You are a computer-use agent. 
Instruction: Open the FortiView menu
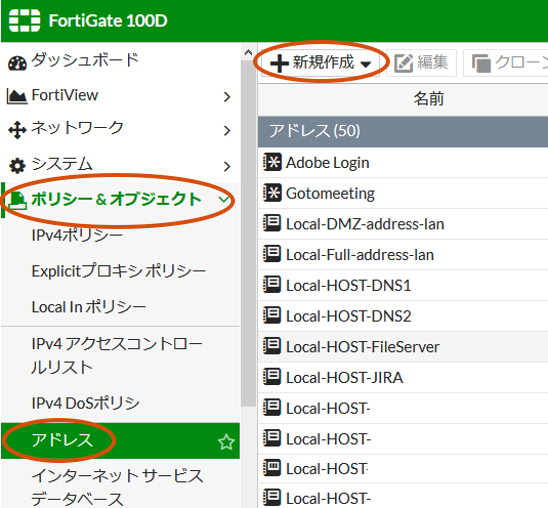(x=120, y=95)
